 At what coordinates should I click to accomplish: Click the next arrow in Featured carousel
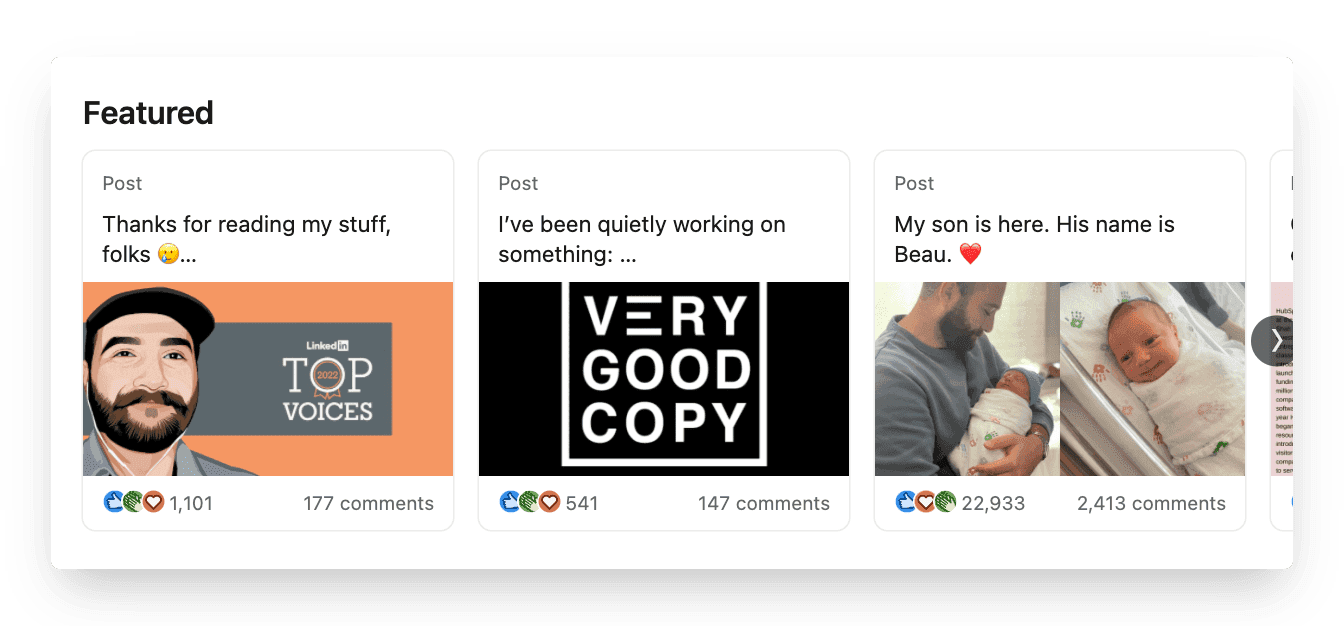[x=1275, y=341]
